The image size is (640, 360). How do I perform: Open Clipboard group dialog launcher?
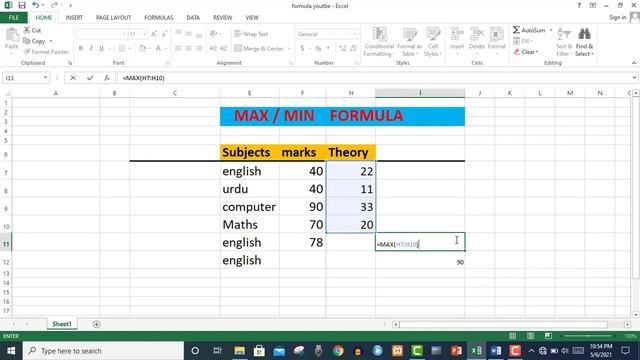coord(70,63)
